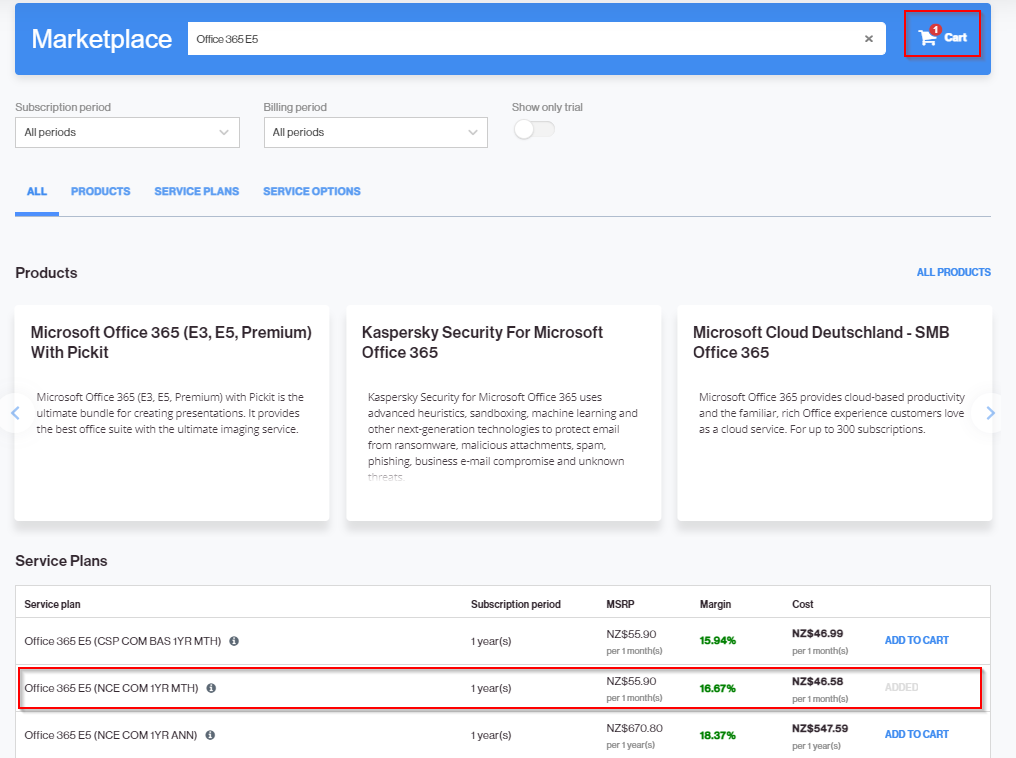The height and width of the screenshot is (758, 1016).
Task: Select Office 365 E5 (NCE COM 1YR MTH) plan name
Action: tap(111, 688)
